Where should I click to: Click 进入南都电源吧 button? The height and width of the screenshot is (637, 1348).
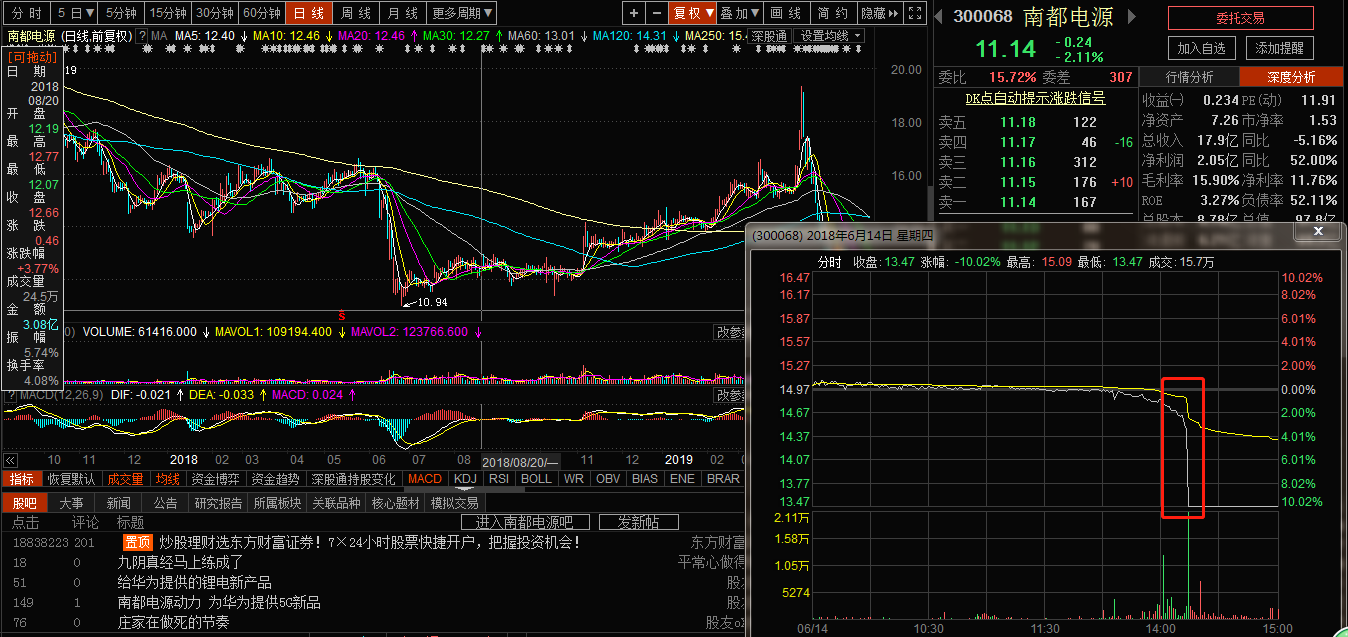click(524, 522)
